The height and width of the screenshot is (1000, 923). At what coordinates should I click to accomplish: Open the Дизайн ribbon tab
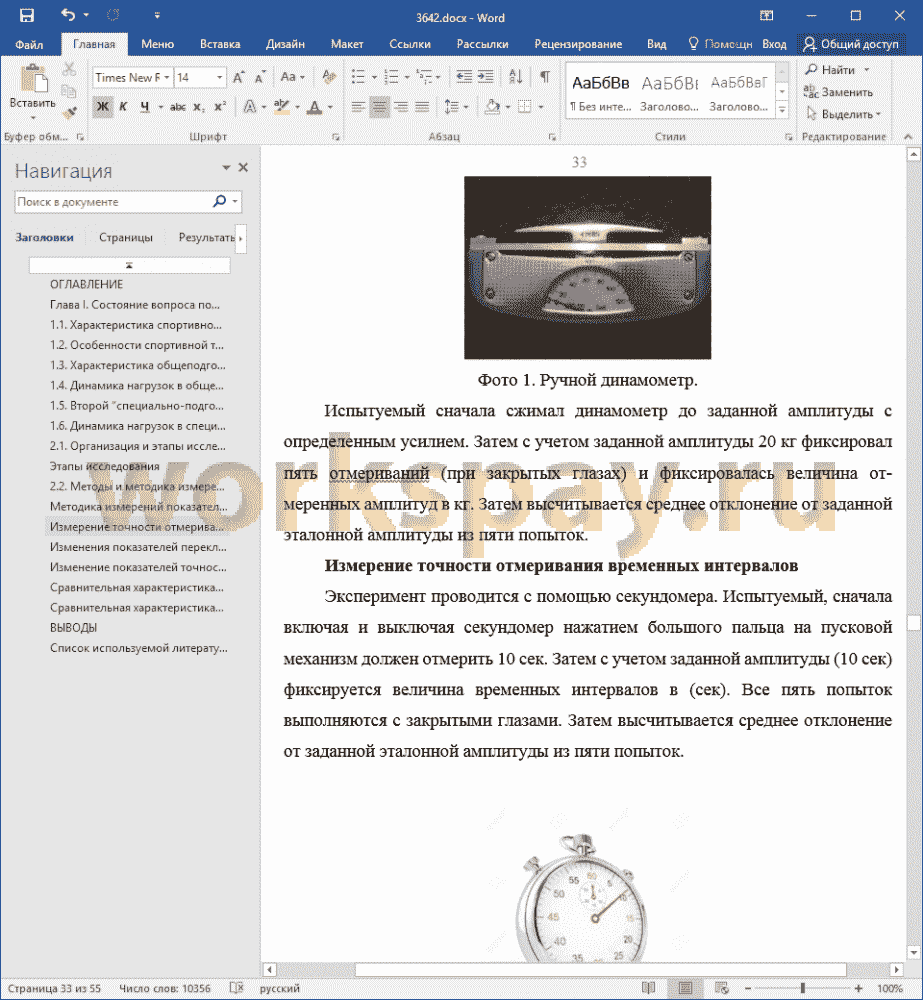click(285, 44)
